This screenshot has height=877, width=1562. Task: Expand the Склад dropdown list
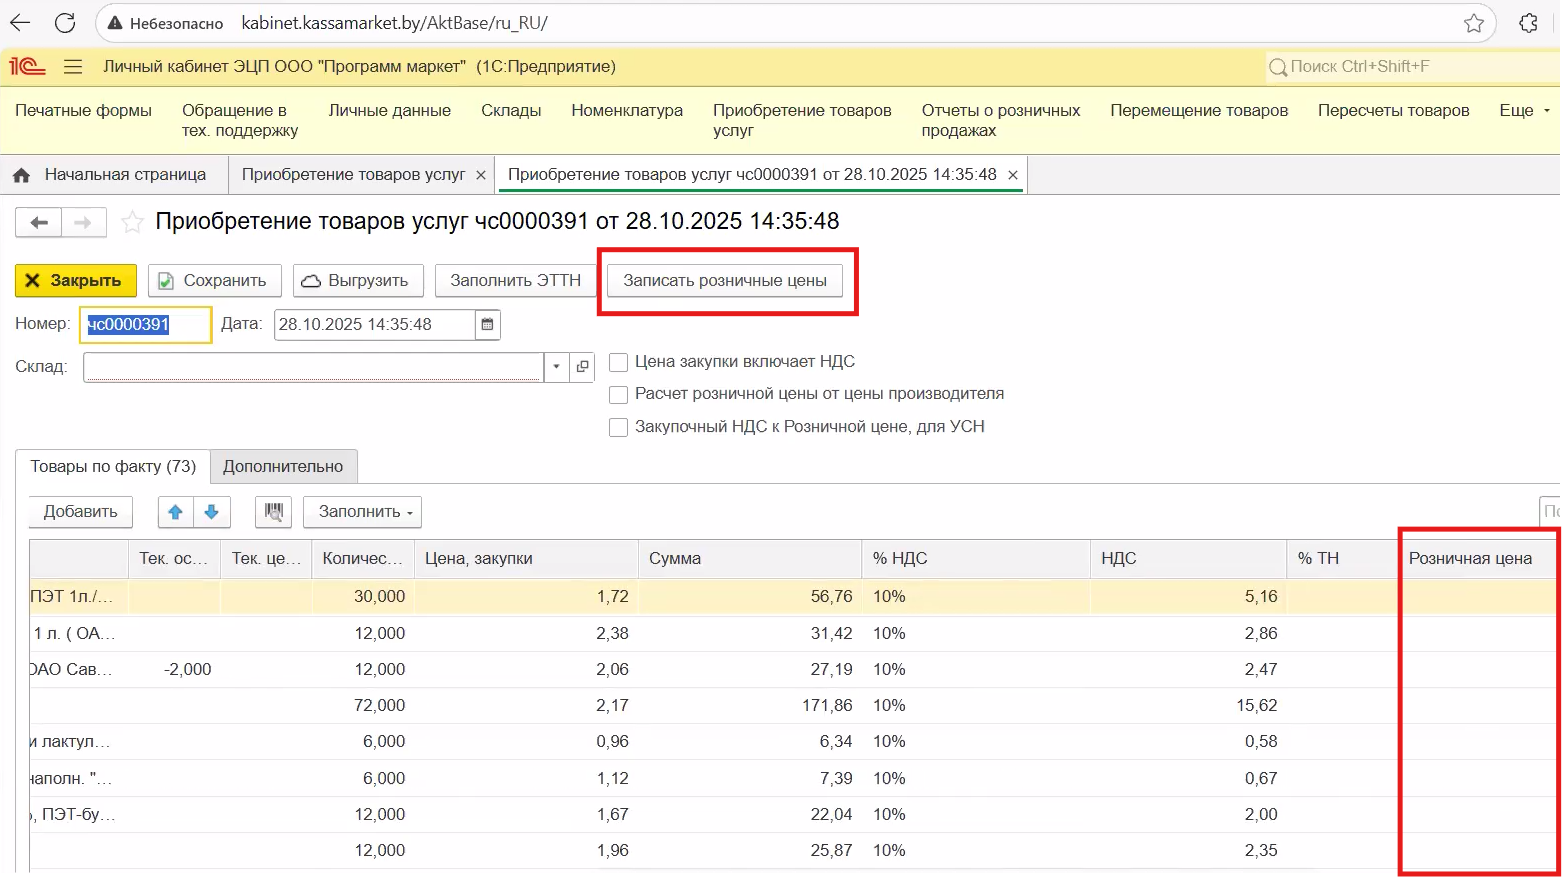tap(557, 367)
